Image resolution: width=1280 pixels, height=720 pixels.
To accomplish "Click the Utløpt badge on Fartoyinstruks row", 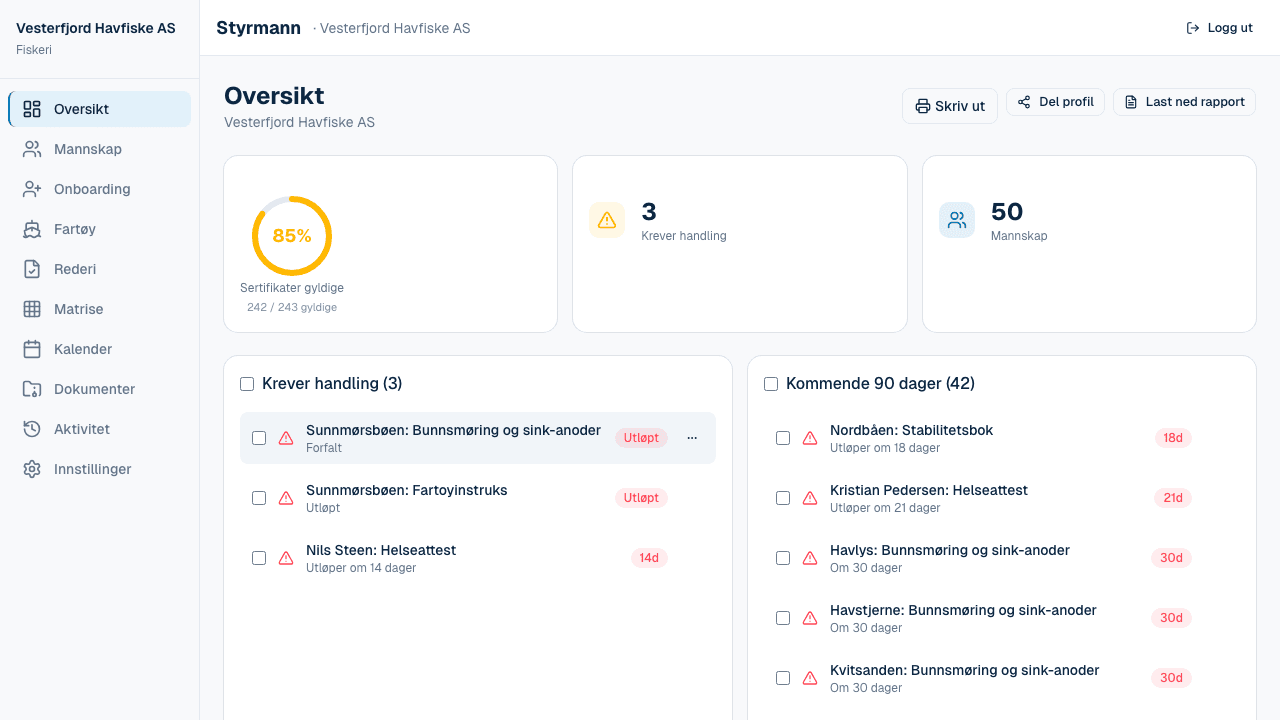I will click(641, 498).
